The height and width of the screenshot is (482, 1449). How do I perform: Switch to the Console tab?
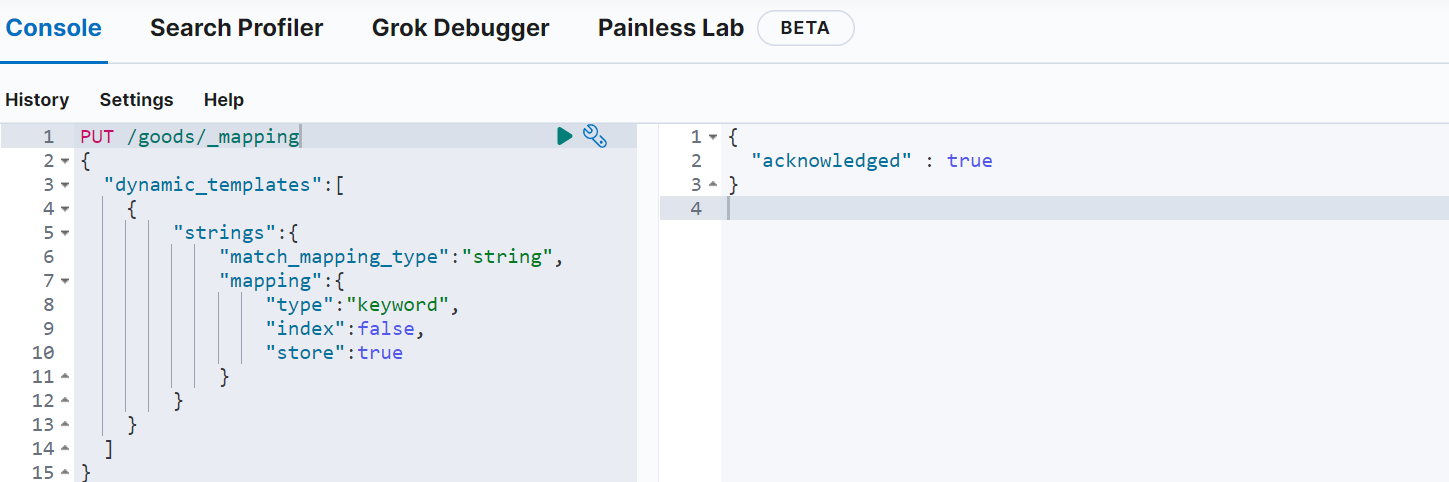pyautogui.click(x=54, y=28)
